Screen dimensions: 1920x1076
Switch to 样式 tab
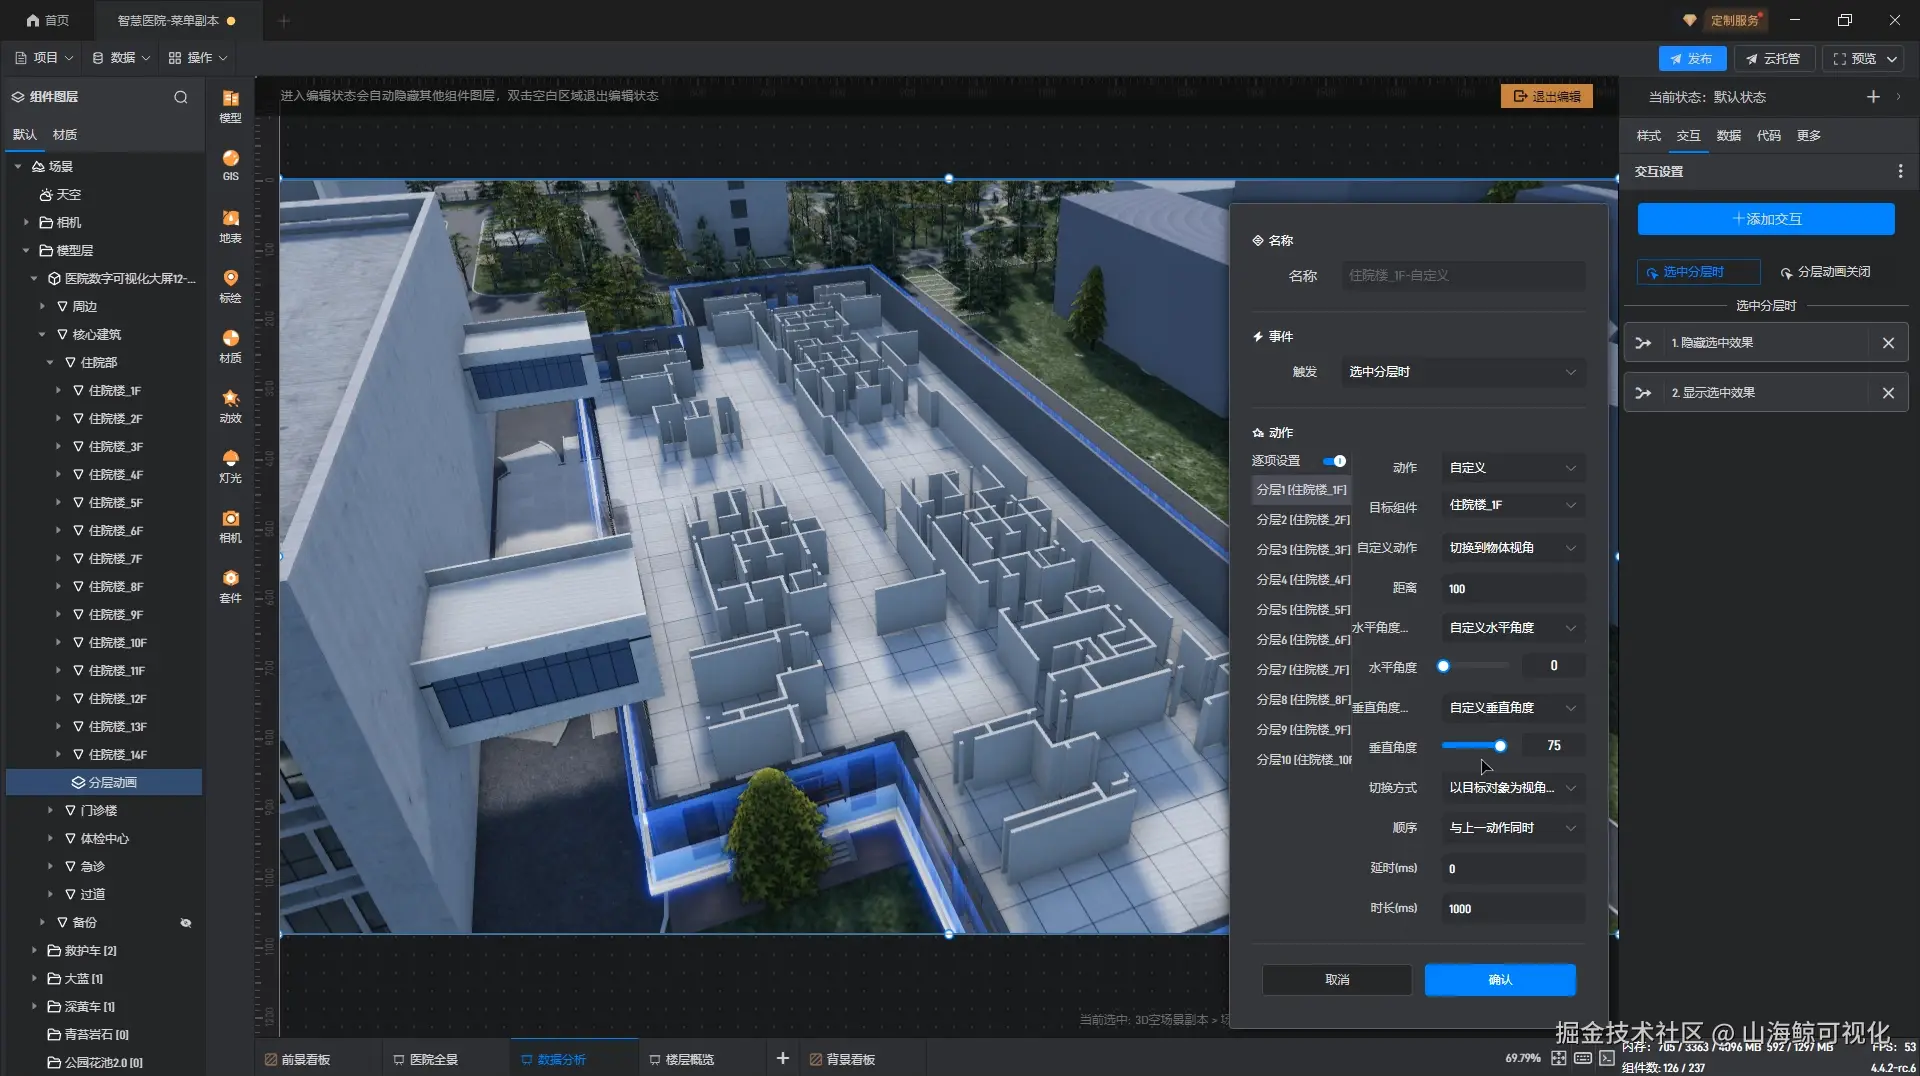(1648, 136)
